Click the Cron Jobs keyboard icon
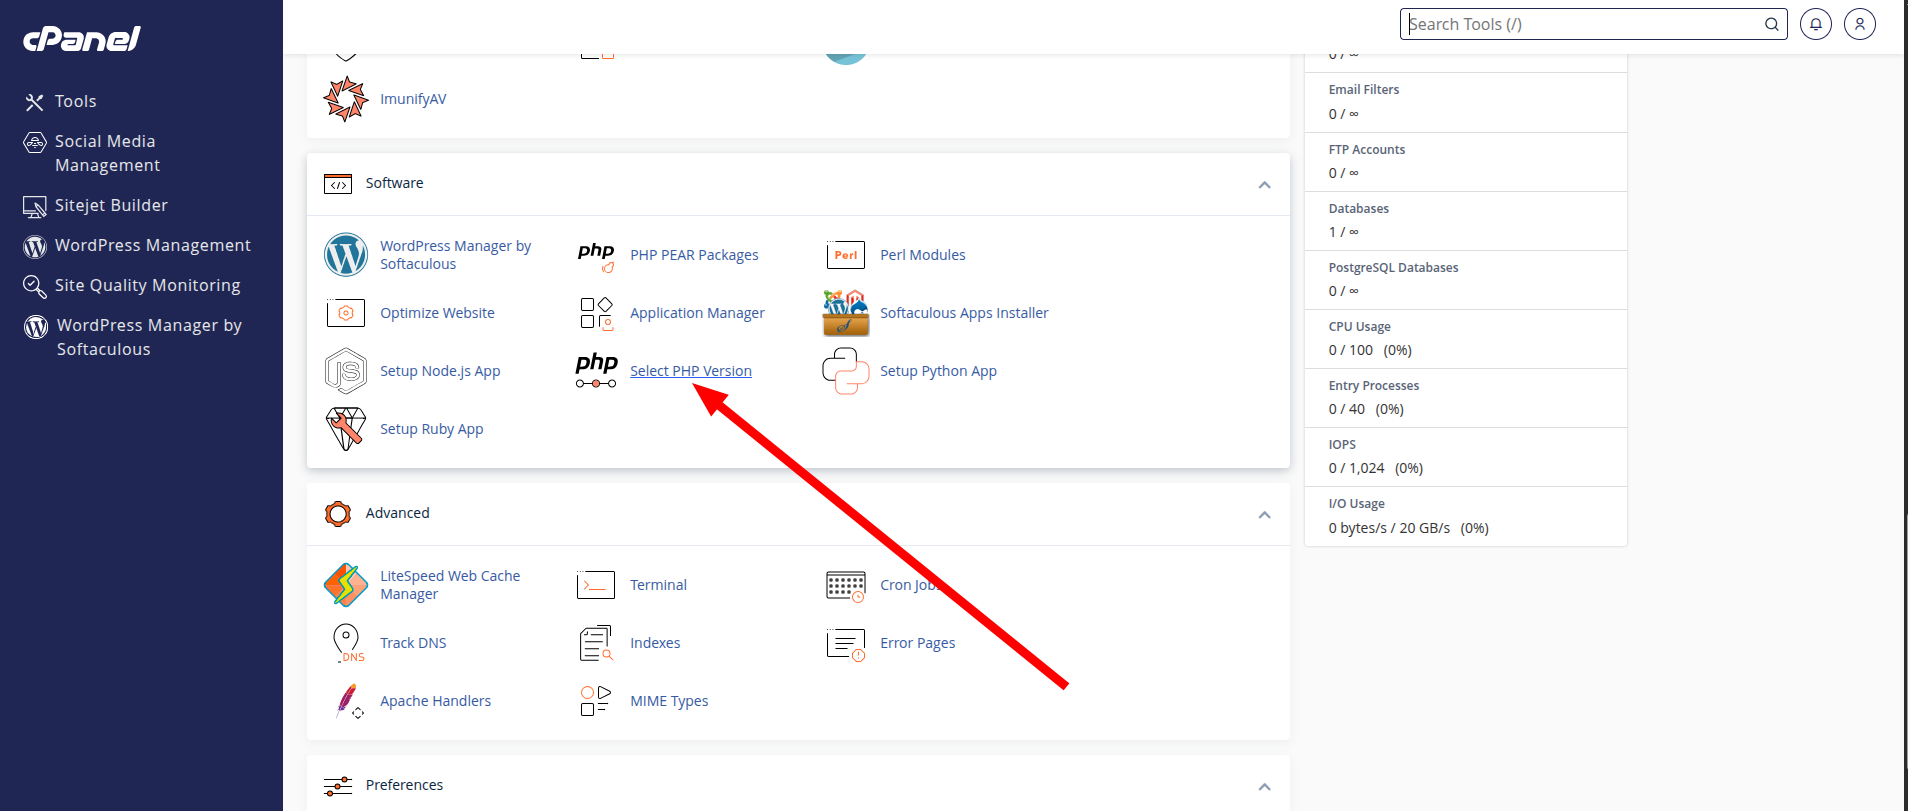Viewport: 1908px width, 811px height. [846, 585]
